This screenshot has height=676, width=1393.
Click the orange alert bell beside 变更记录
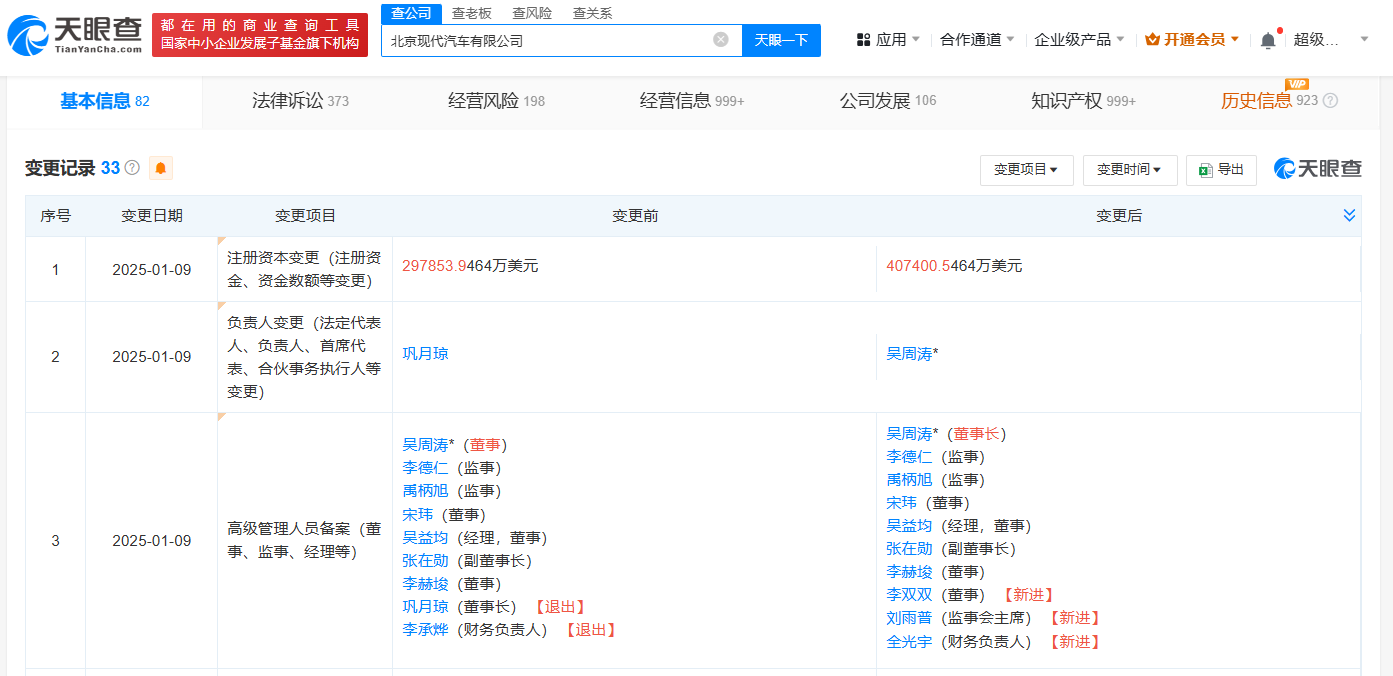(161, 168)
